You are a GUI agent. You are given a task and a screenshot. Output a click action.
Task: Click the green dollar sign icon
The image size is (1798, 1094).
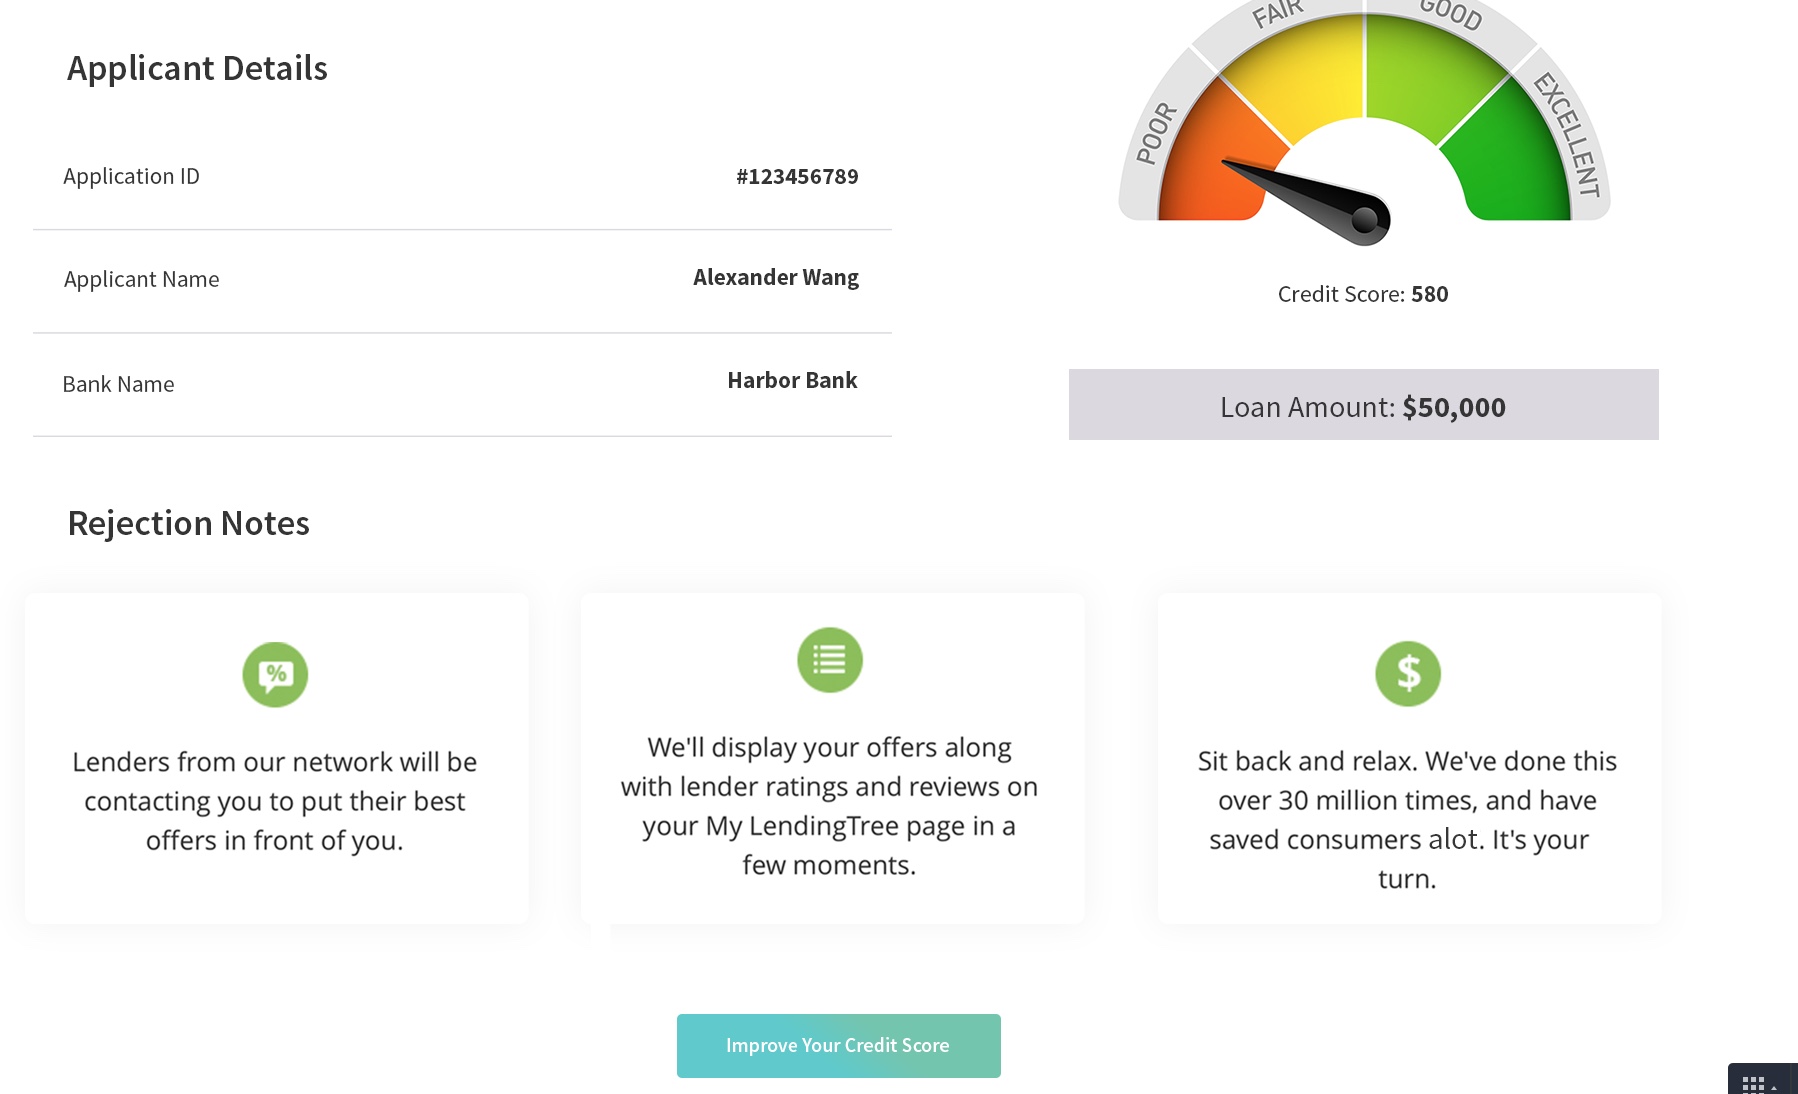coord(1408,673)
